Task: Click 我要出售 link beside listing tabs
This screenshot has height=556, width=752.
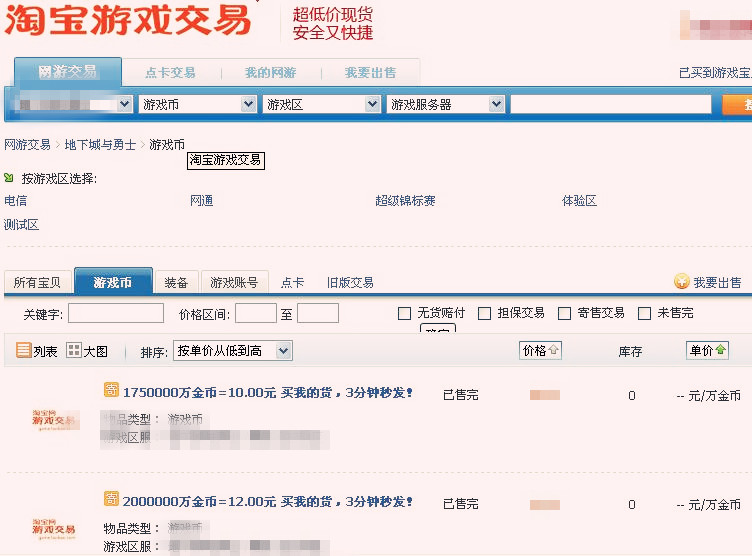Action: point(717,283)
